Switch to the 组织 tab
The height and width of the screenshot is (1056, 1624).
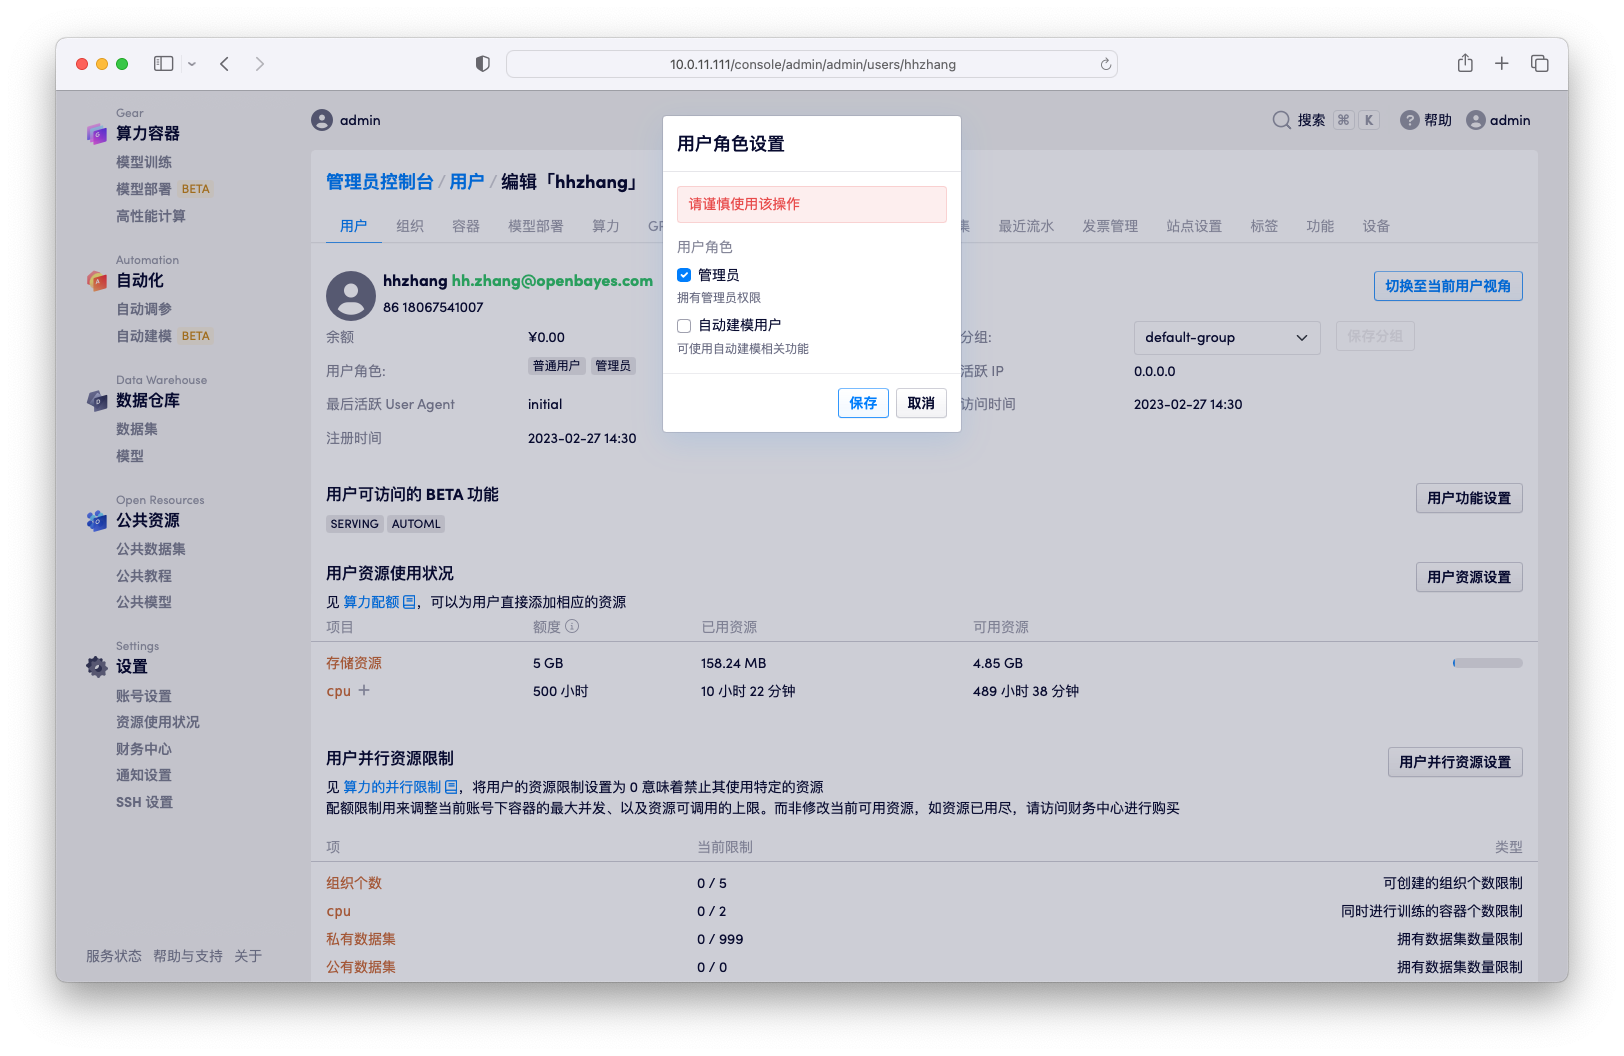(409, 226)
